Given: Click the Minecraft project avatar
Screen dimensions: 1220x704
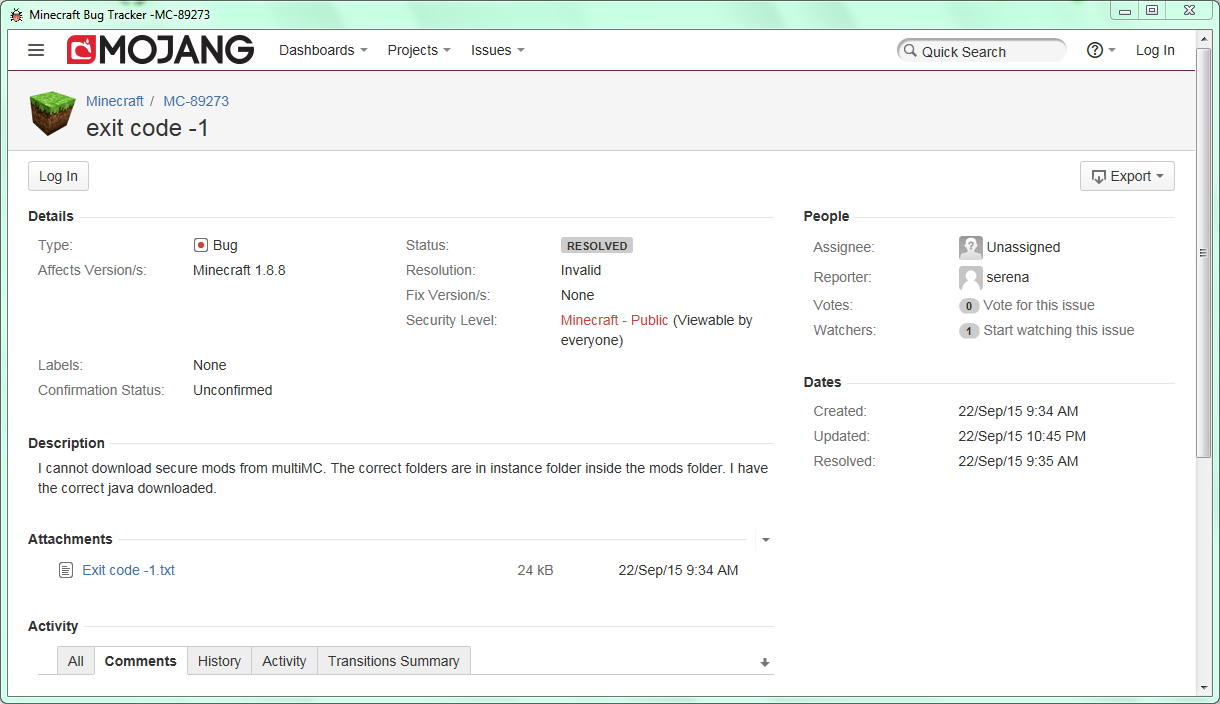Looking at the screenshot, I should click(52, 113).
